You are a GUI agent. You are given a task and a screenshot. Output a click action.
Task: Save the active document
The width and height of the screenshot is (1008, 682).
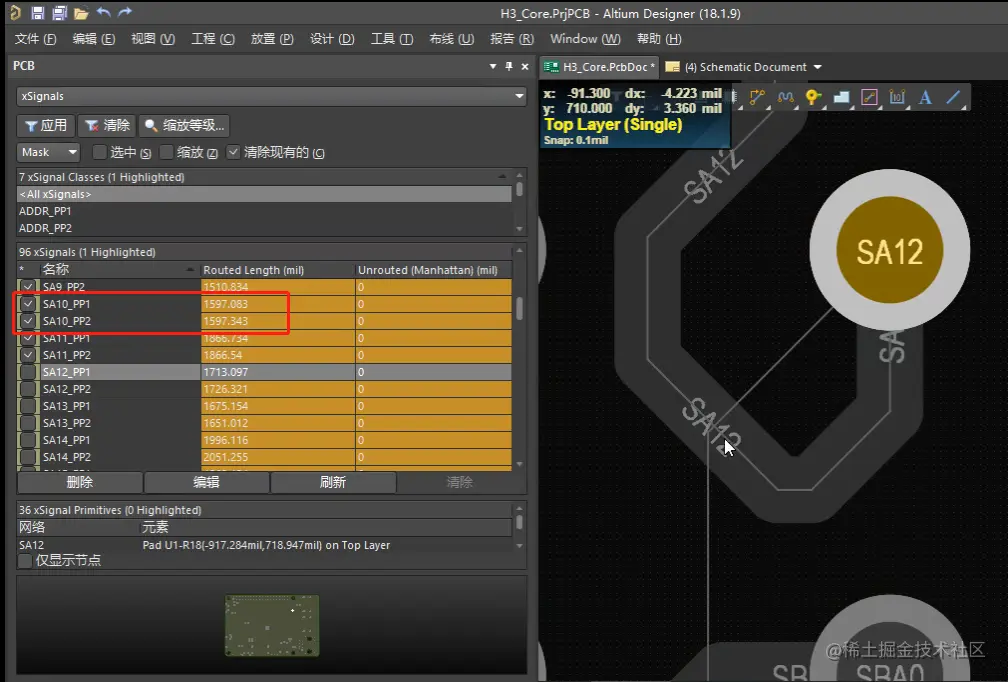tap(37, 12)
